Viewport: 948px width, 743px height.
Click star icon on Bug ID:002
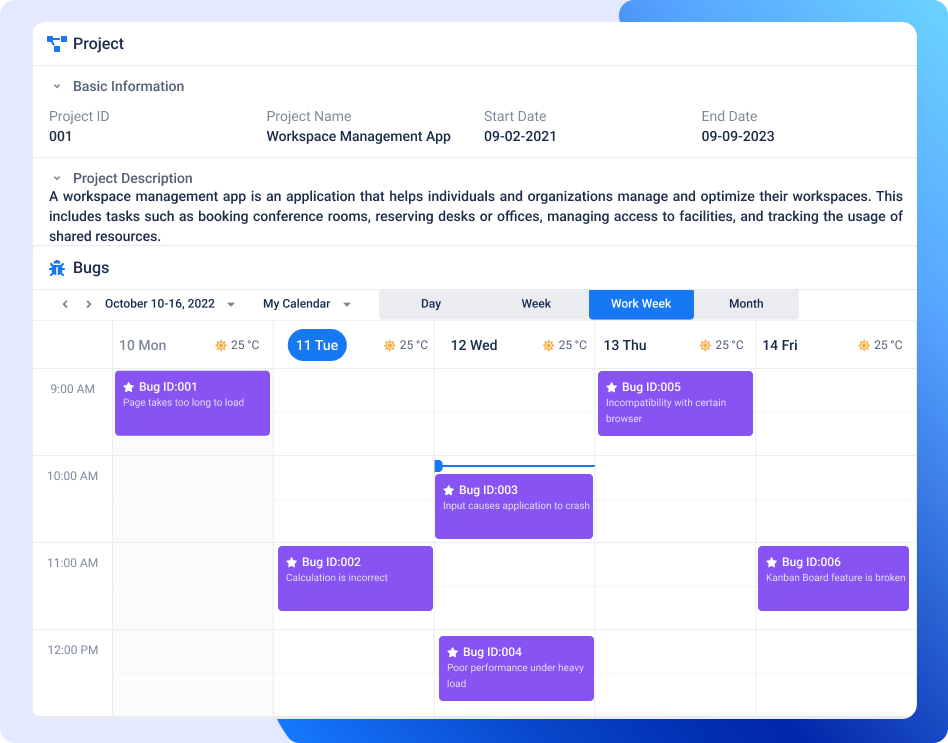(x=291, y=562)
